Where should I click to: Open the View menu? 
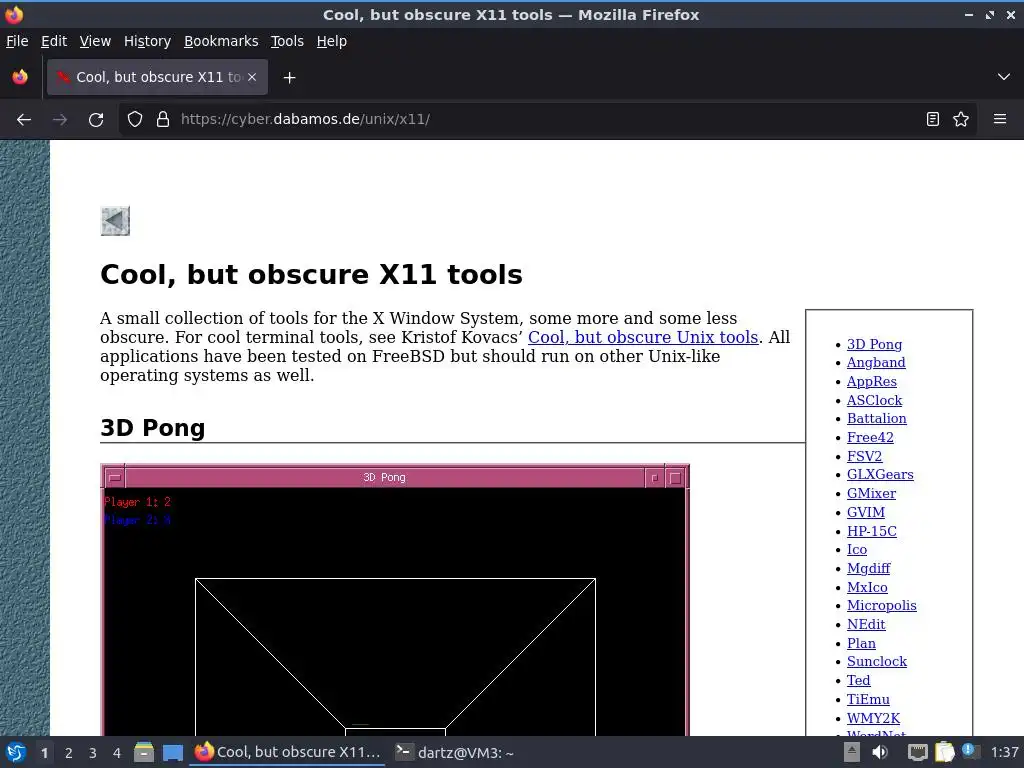click(95, 41)
